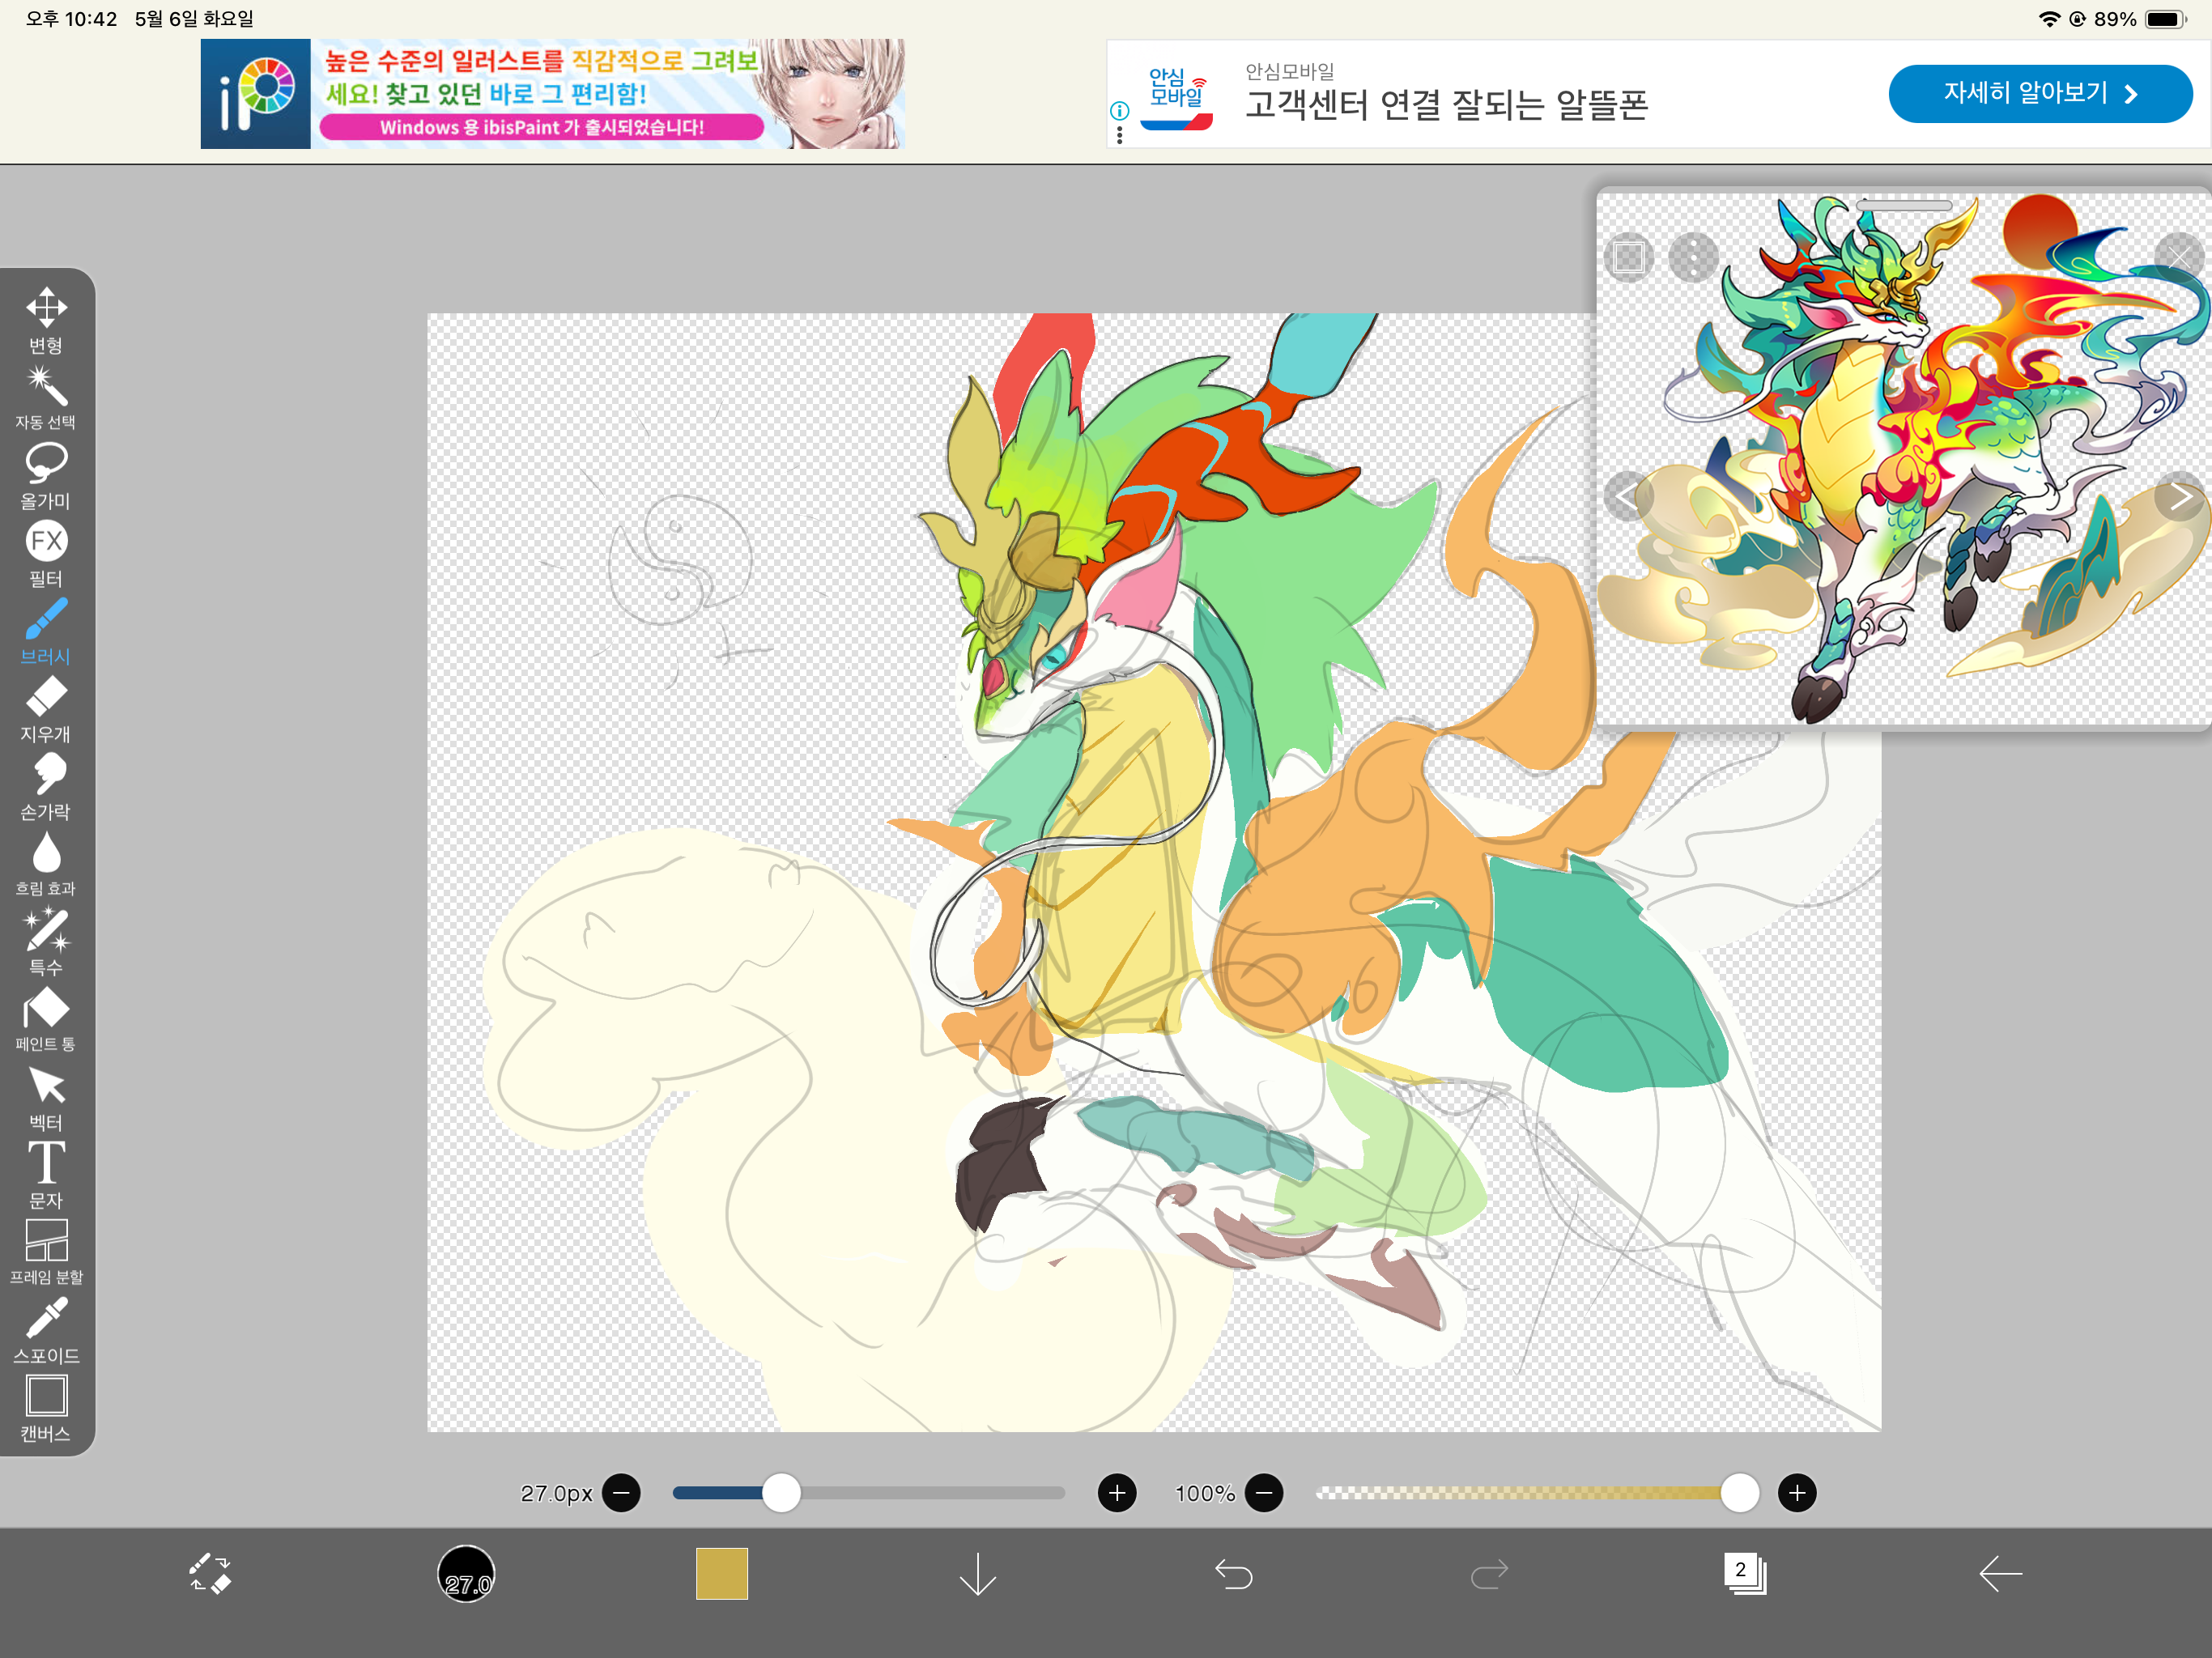Click the brush thickness slider
This screenshot has width=2212, height=1658.
tap(869, 1494)
